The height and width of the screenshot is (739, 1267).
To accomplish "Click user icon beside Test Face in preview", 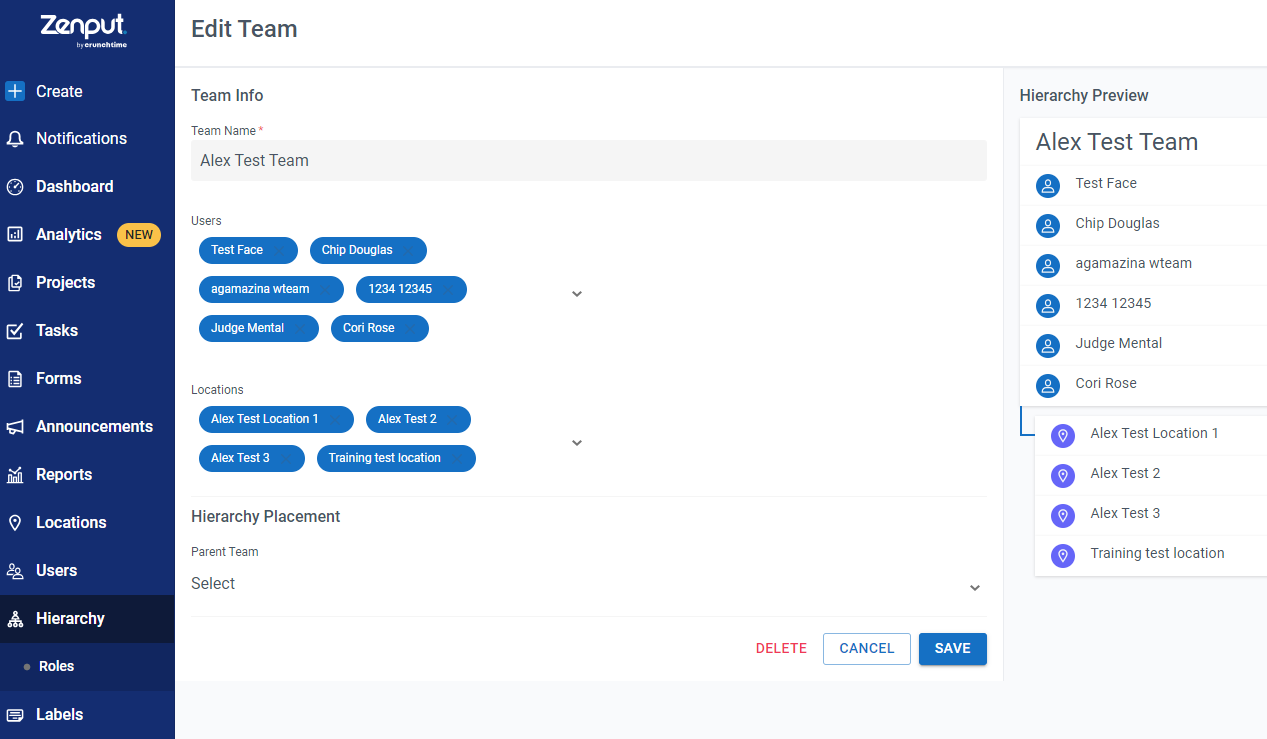I will click(1048, 185).
